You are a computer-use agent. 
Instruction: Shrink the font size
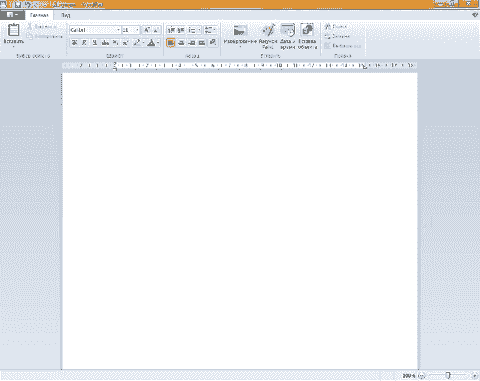pyautogui.click(x=156, y=30)
